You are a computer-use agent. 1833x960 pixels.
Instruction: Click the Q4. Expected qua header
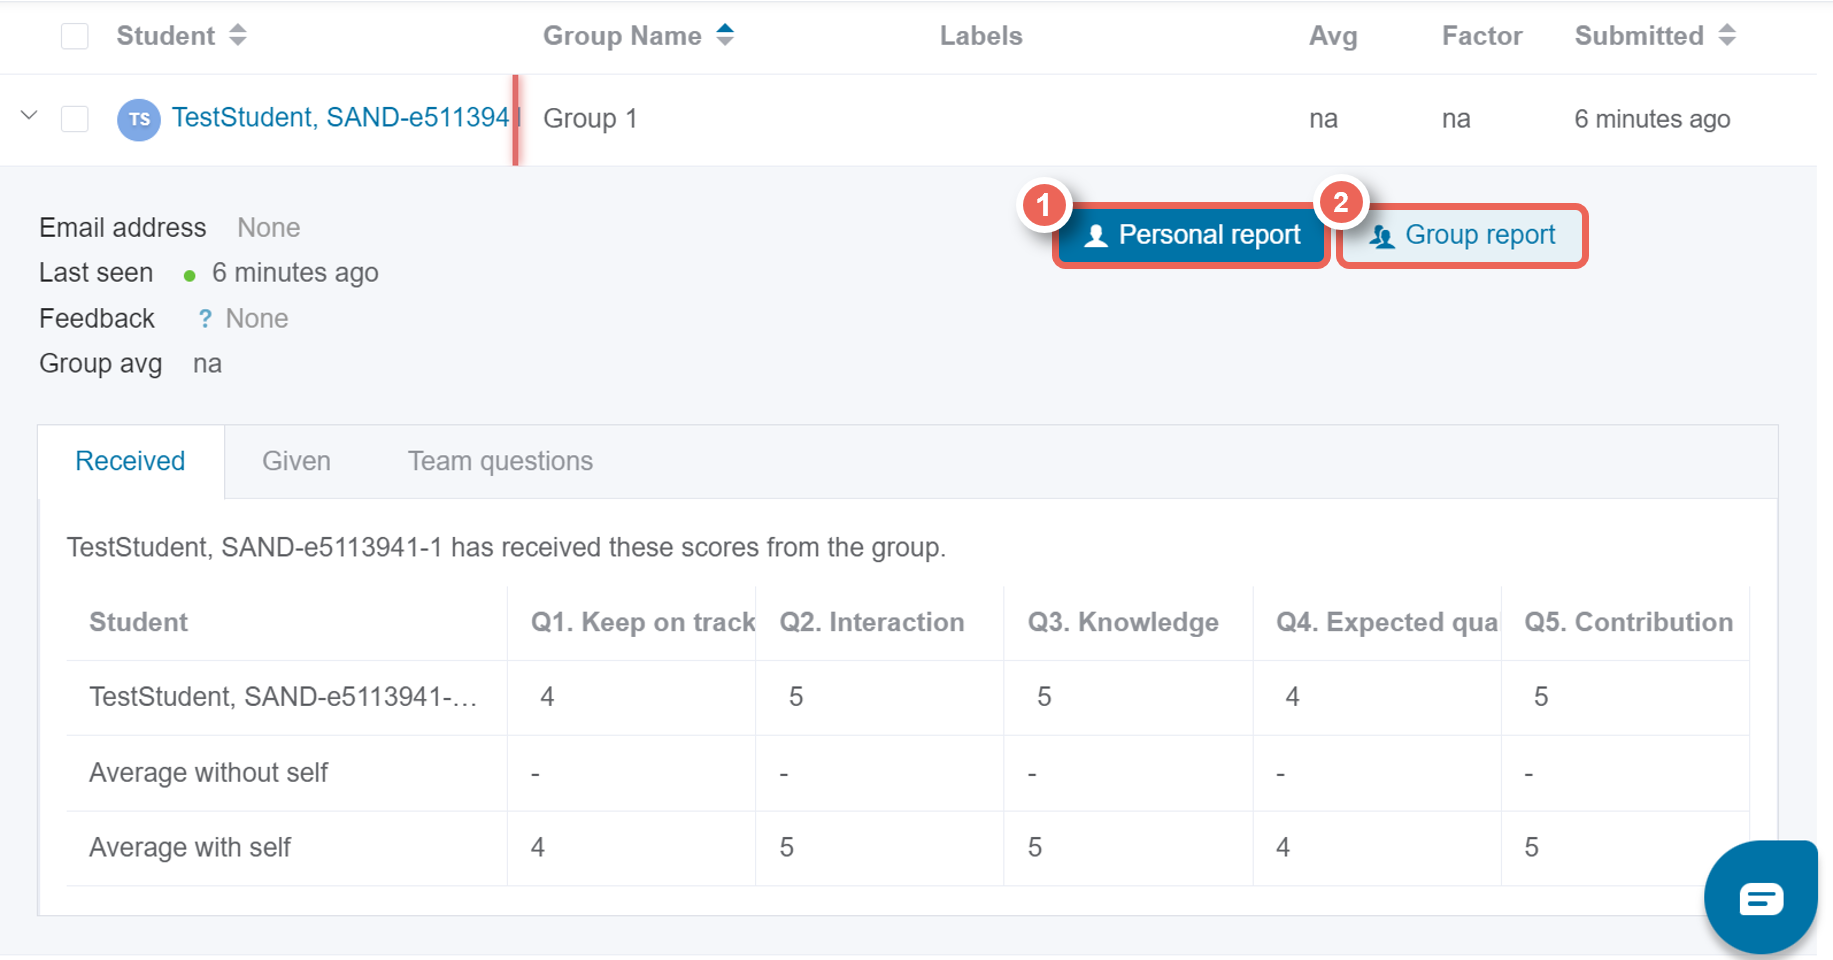coord(1387,622)
